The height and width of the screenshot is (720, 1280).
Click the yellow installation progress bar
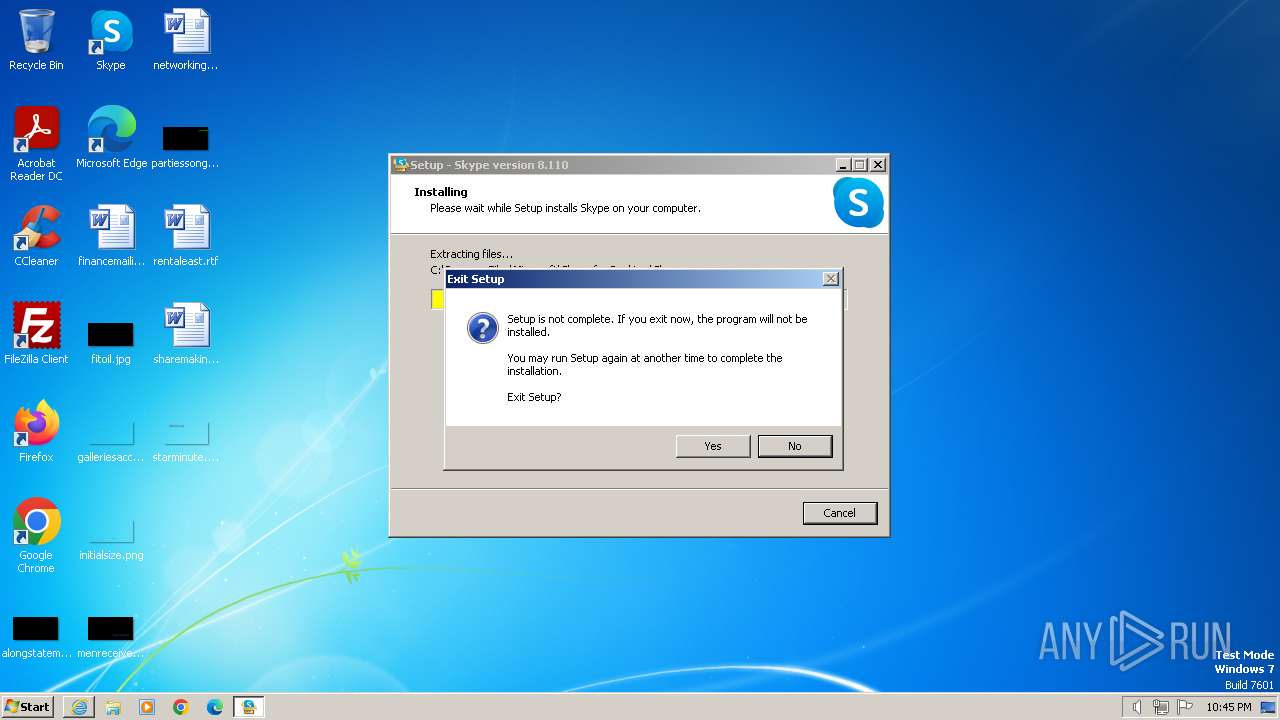click(x=438, y=299)
